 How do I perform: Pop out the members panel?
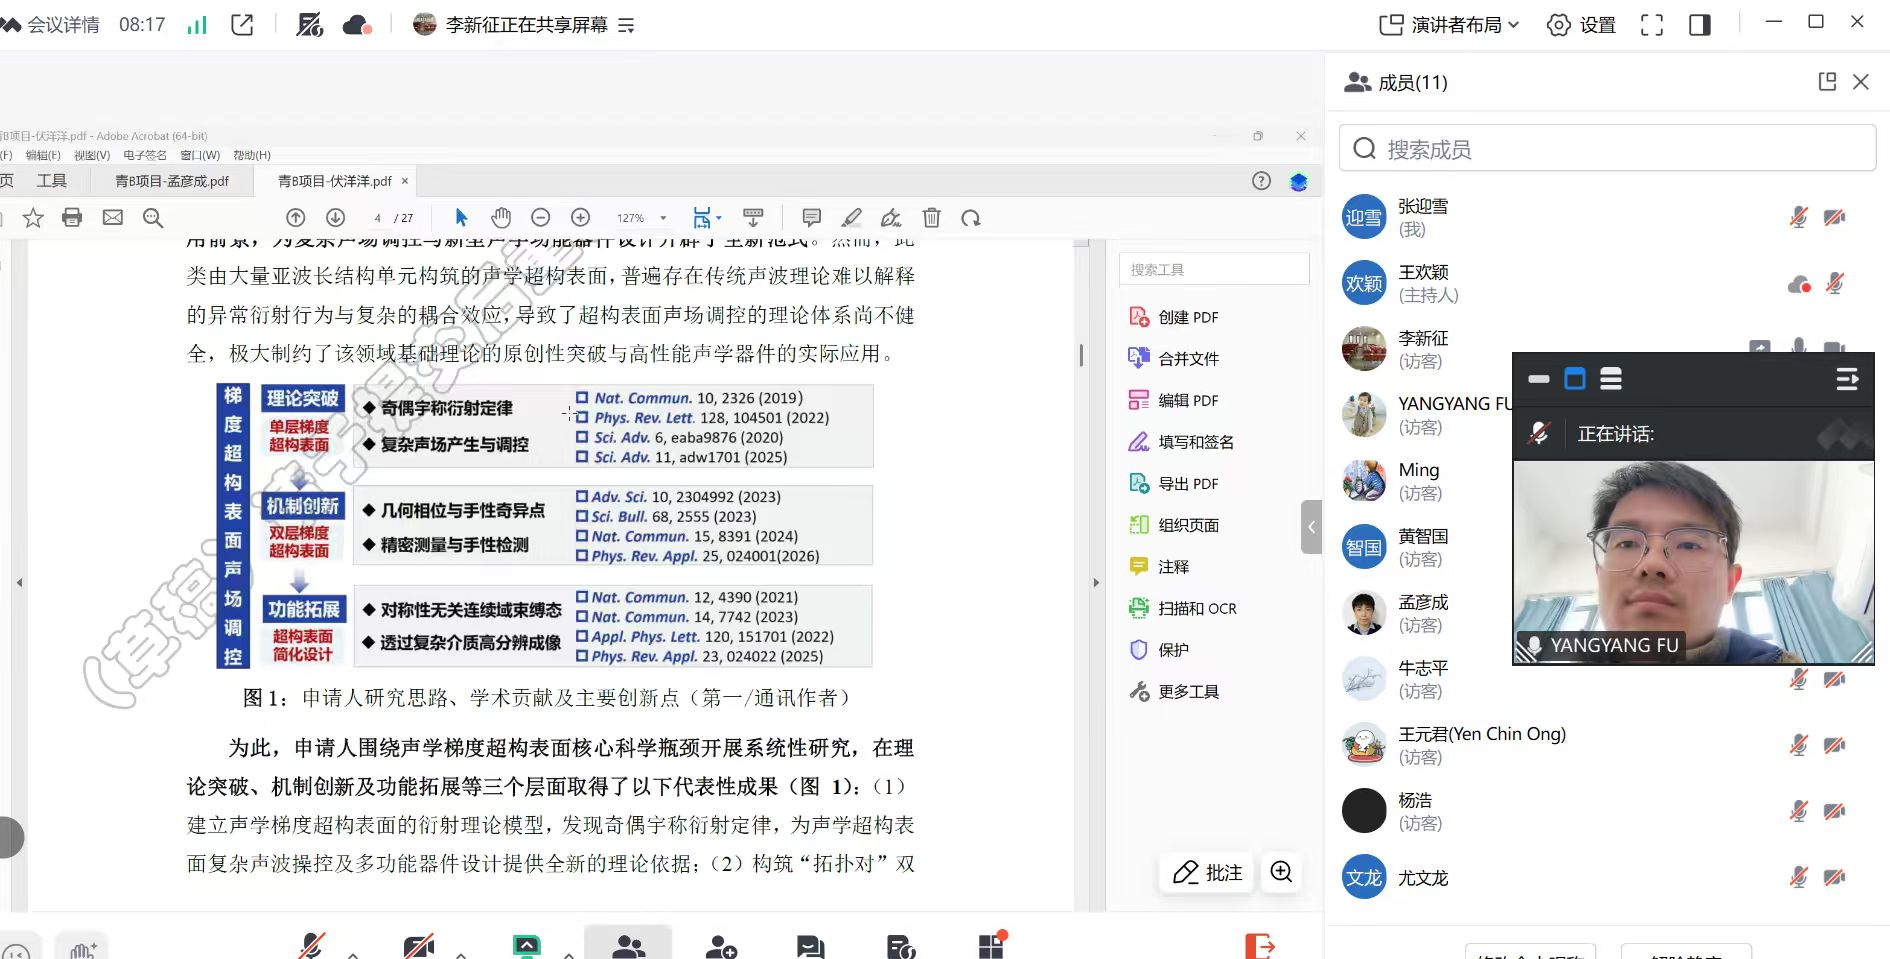(1827, 82)
